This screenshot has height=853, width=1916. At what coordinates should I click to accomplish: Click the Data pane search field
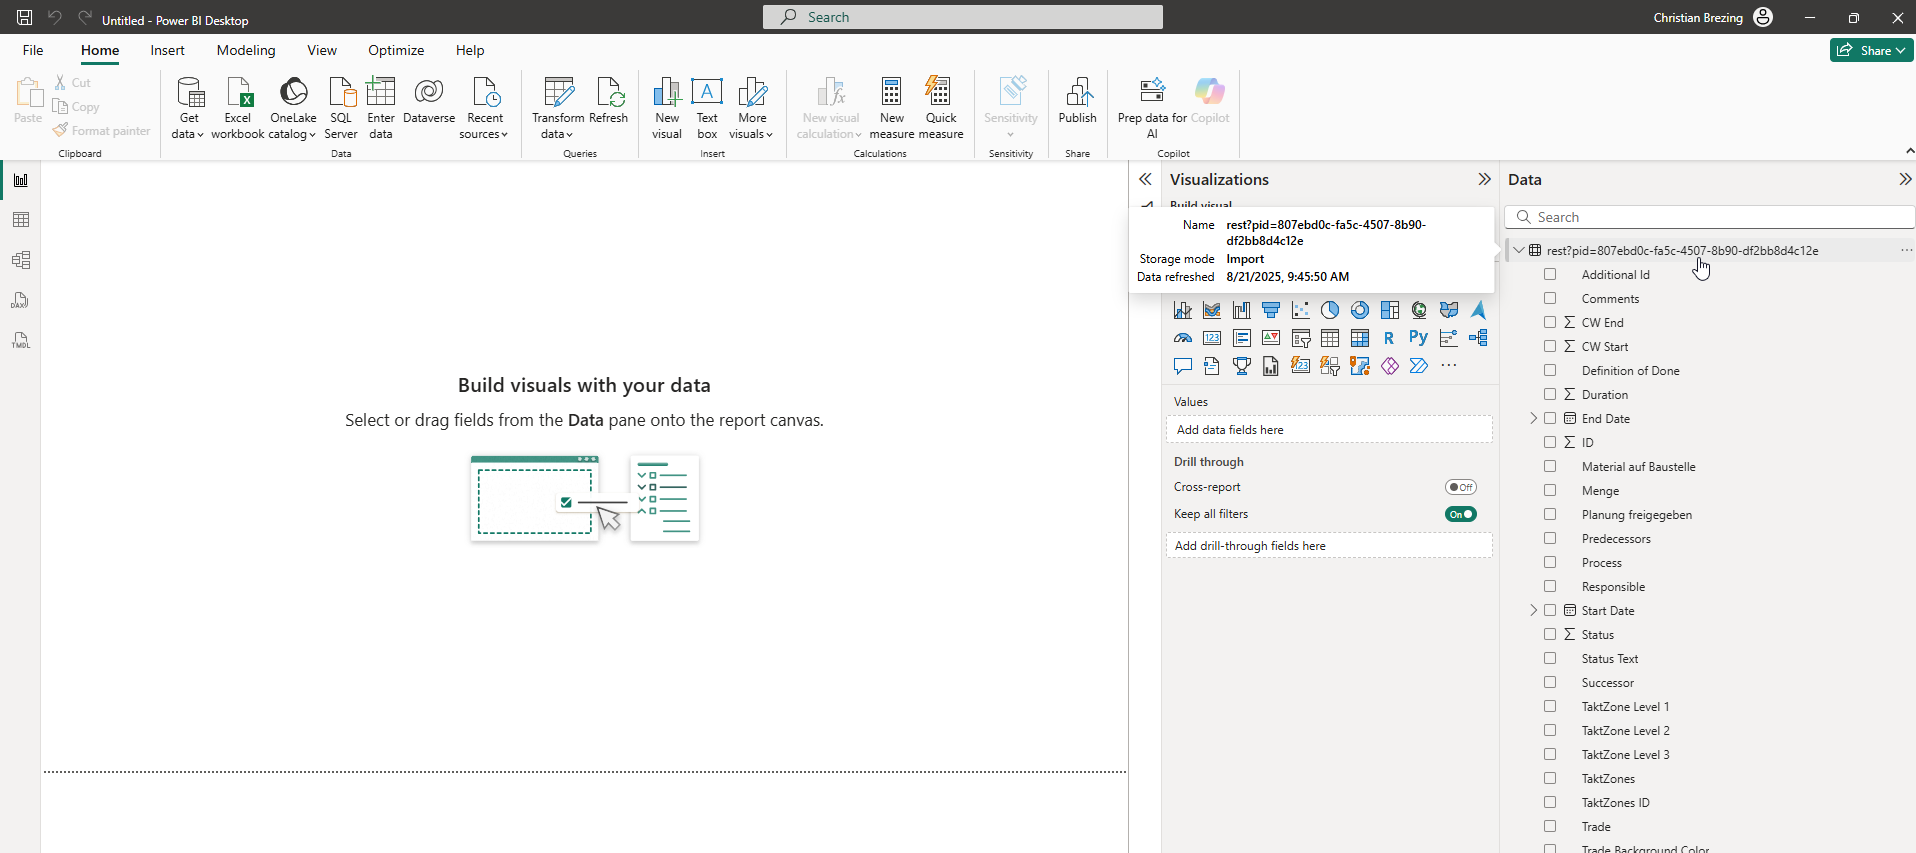1710,217
